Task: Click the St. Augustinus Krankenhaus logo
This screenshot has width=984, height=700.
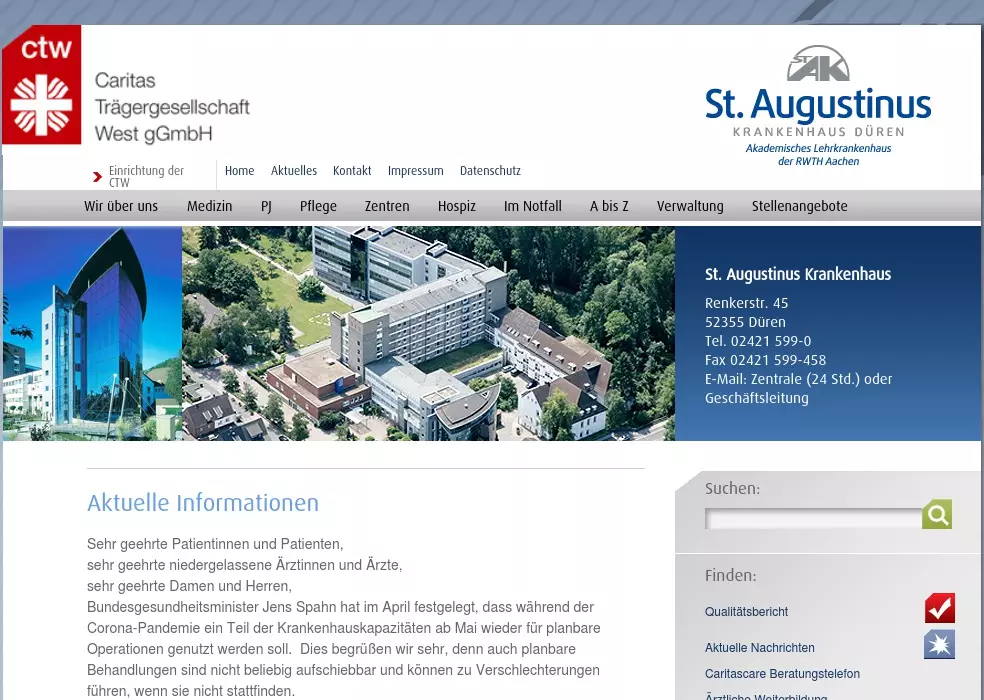Action: coord(818,105)
